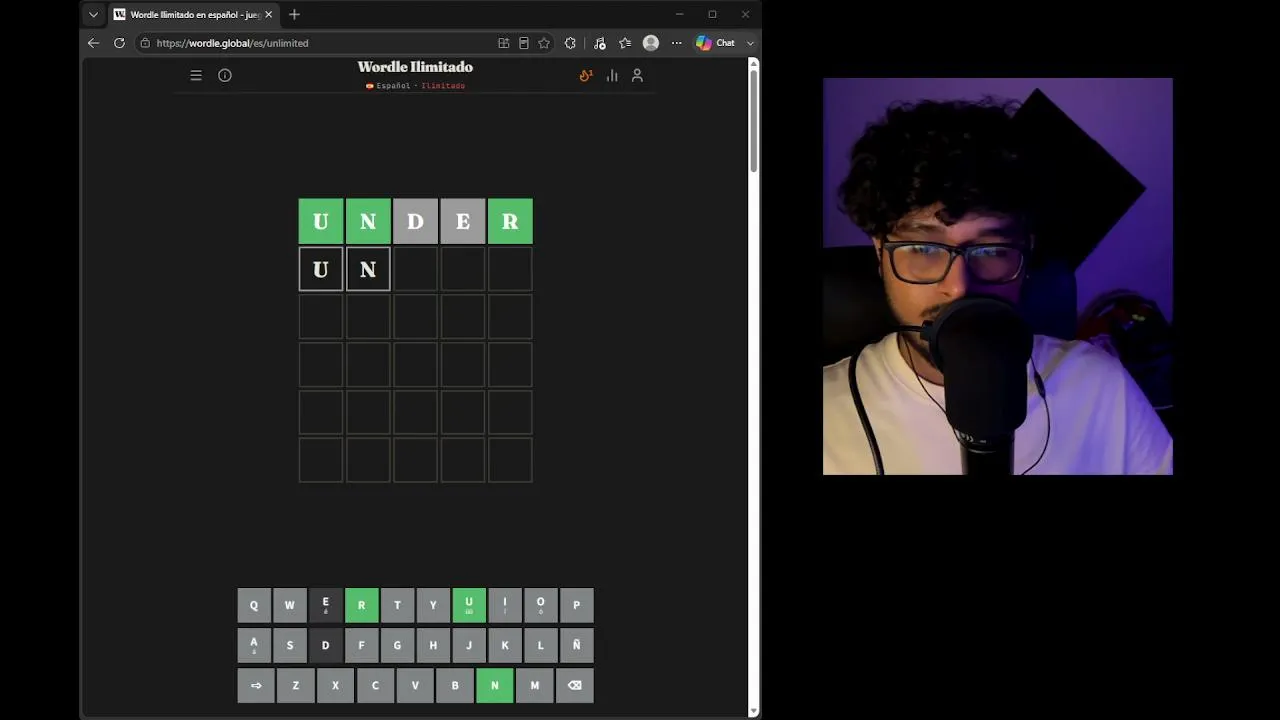Tap the C key
Screen dimensions: 1280x720
(x=375, y=686)
